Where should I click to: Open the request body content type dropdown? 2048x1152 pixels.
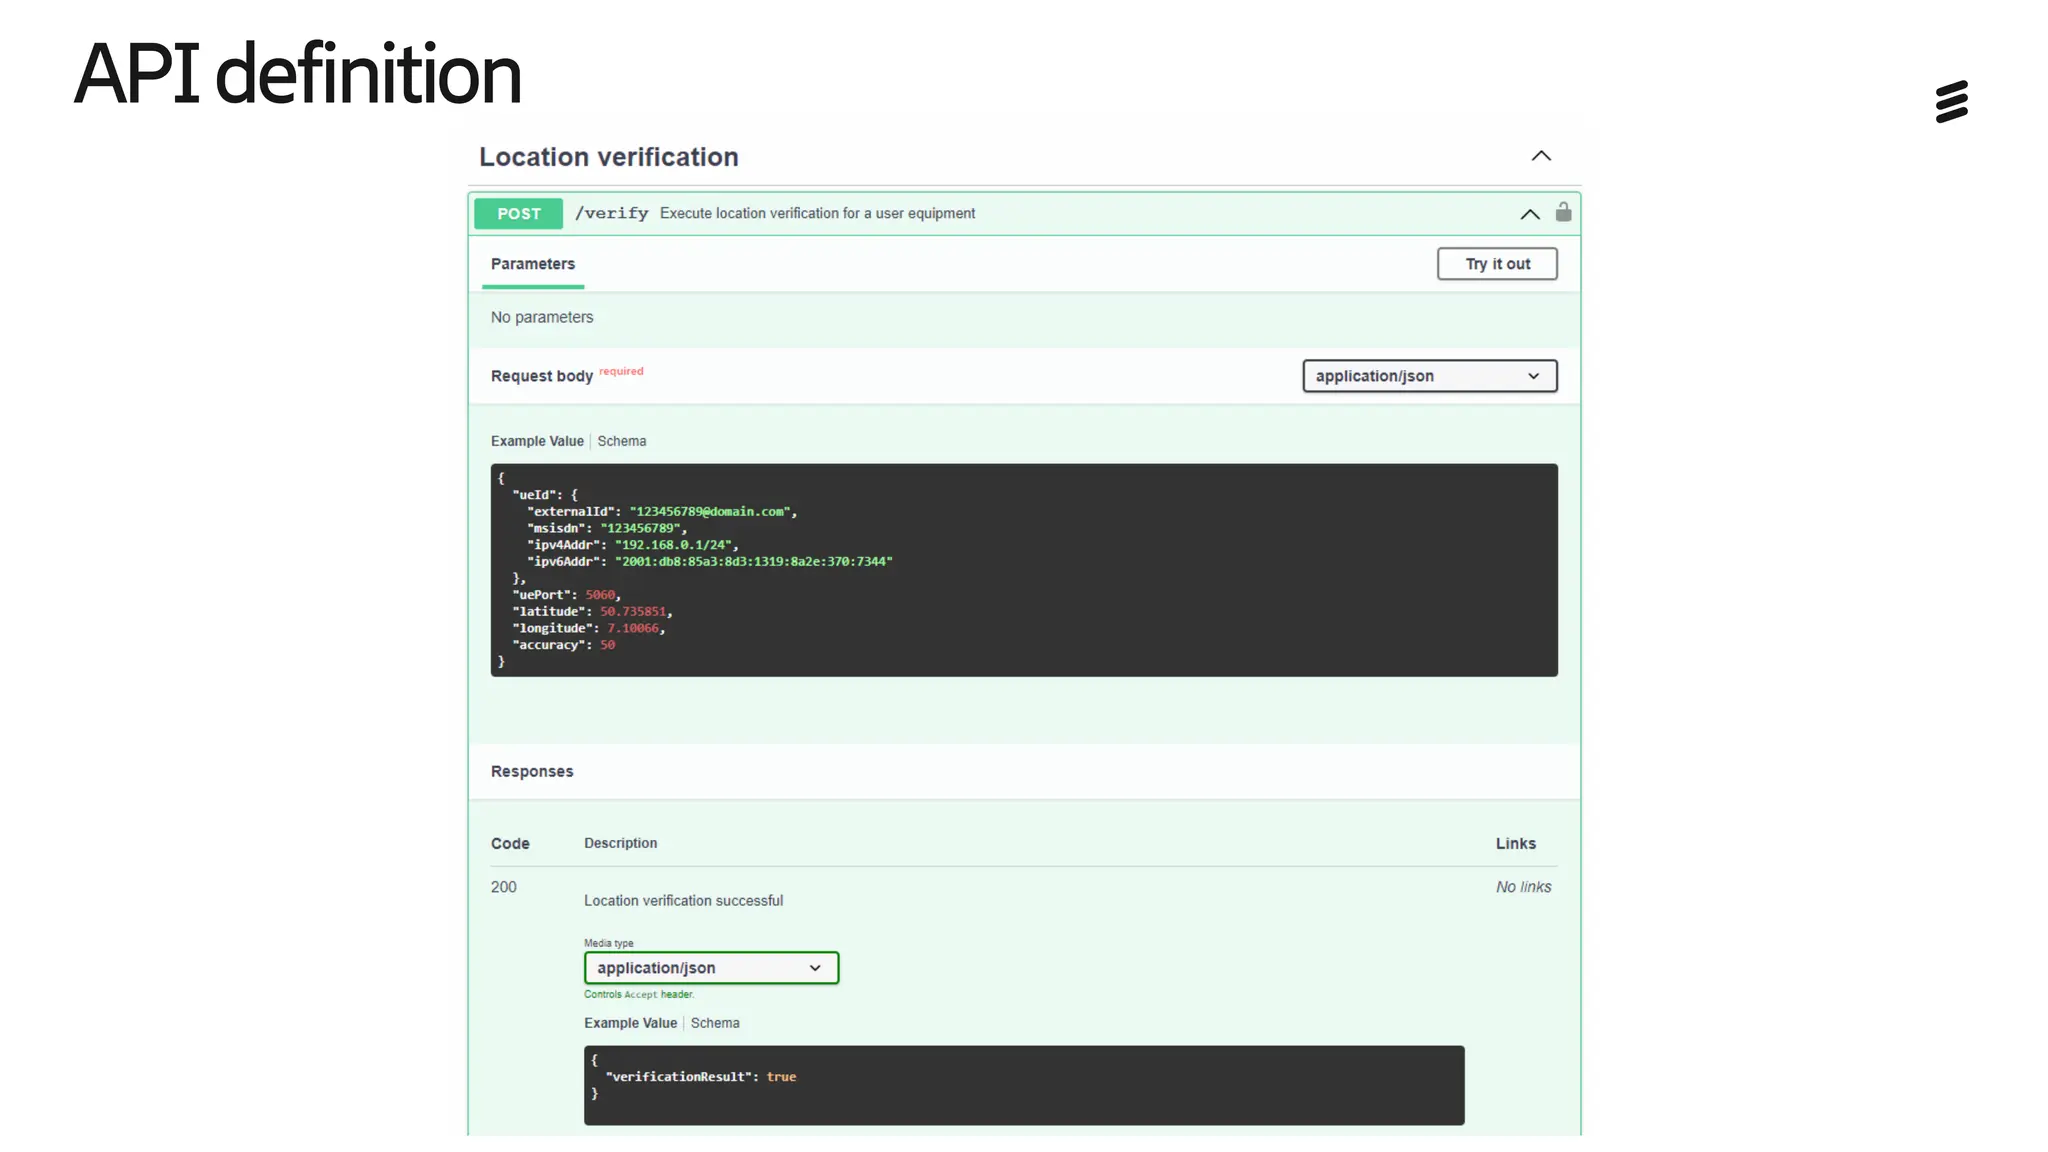1429,376
